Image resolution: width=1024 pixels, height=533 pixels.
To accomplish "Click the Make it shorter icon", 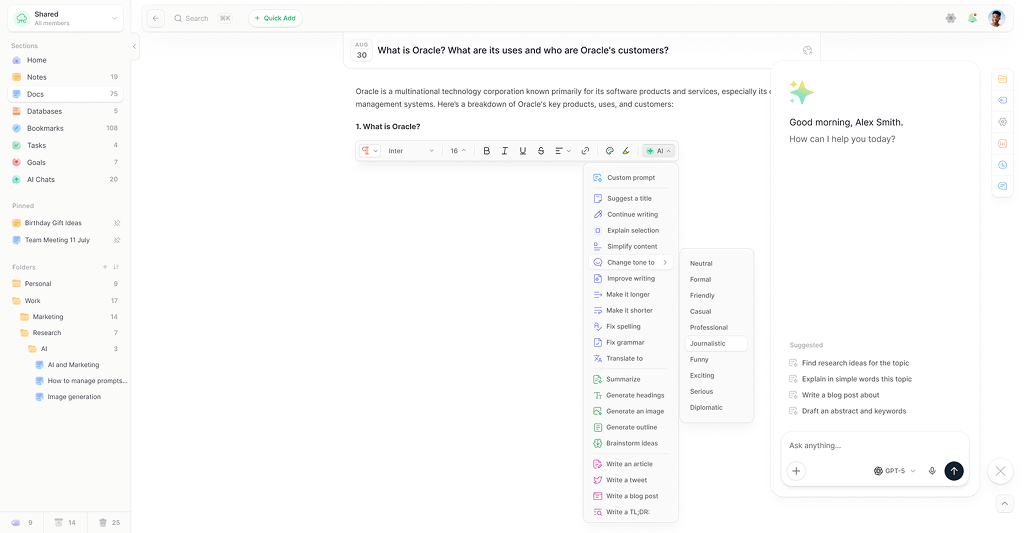I will [x=598, y=310].
